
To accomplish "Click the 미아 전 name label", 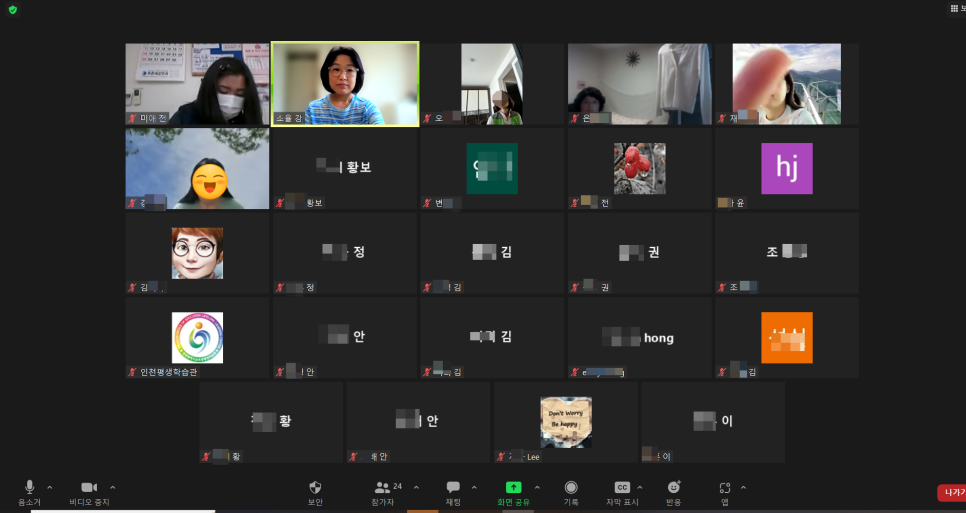I will [153, 118].
